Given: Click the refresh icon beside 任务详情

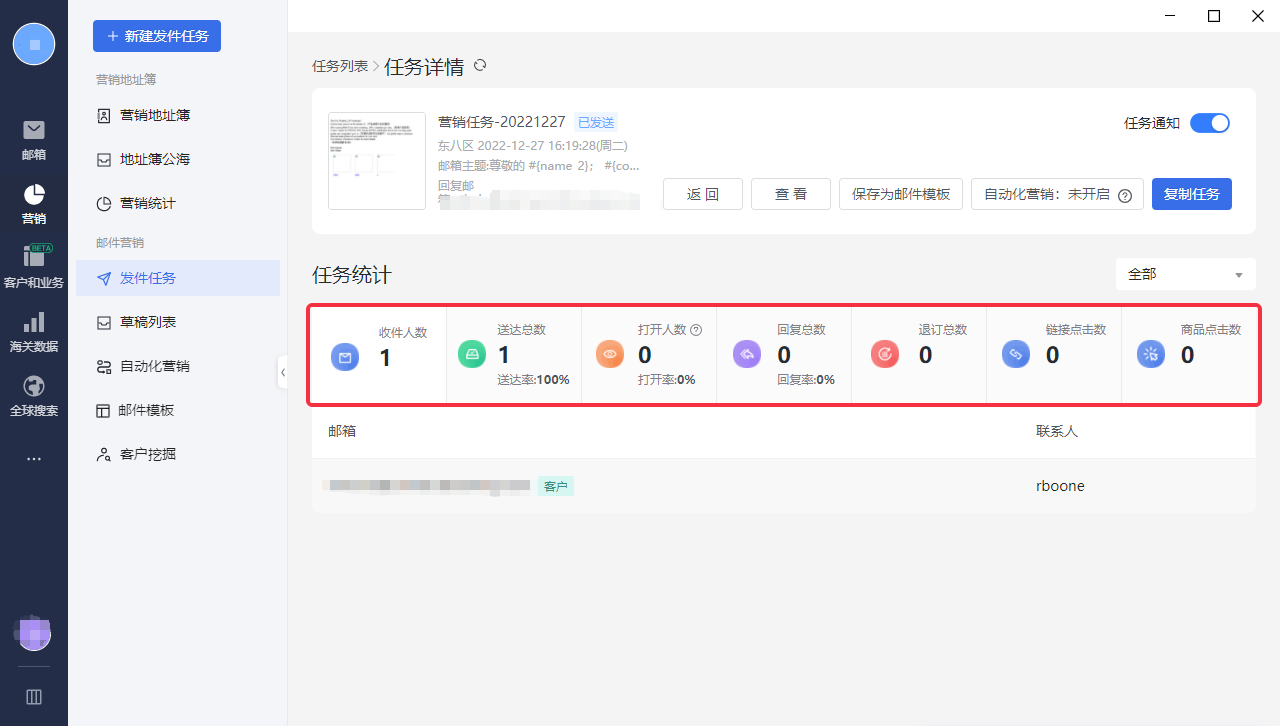Looking at the screenshot, I should (x=480, y=65).
